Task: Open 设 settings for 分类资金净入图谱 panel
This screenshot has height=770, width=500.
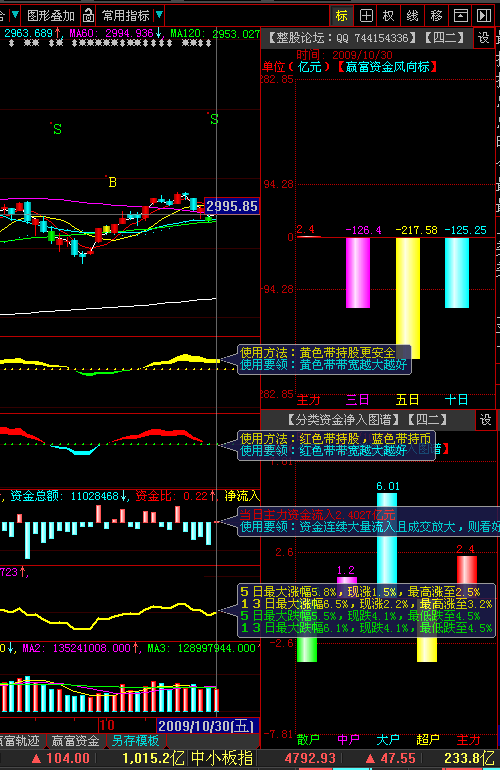Action: [485, 420]
